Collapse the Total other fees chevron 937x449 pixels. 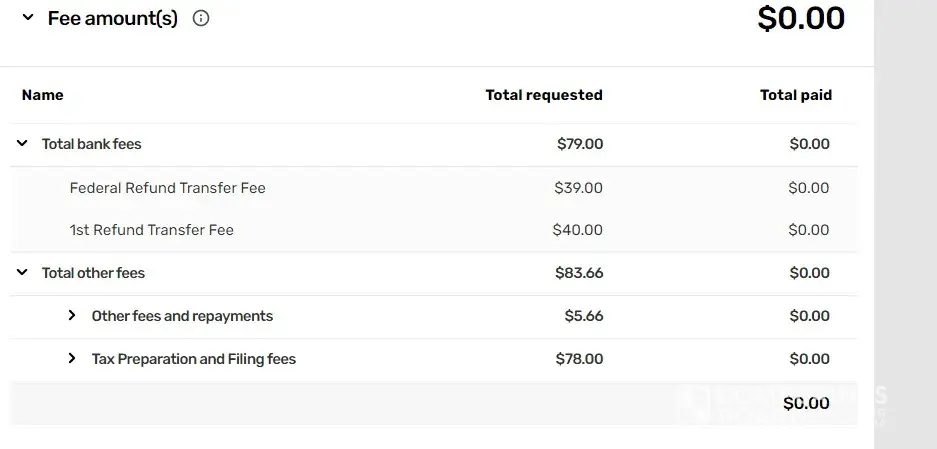click(x=22, y=273)
